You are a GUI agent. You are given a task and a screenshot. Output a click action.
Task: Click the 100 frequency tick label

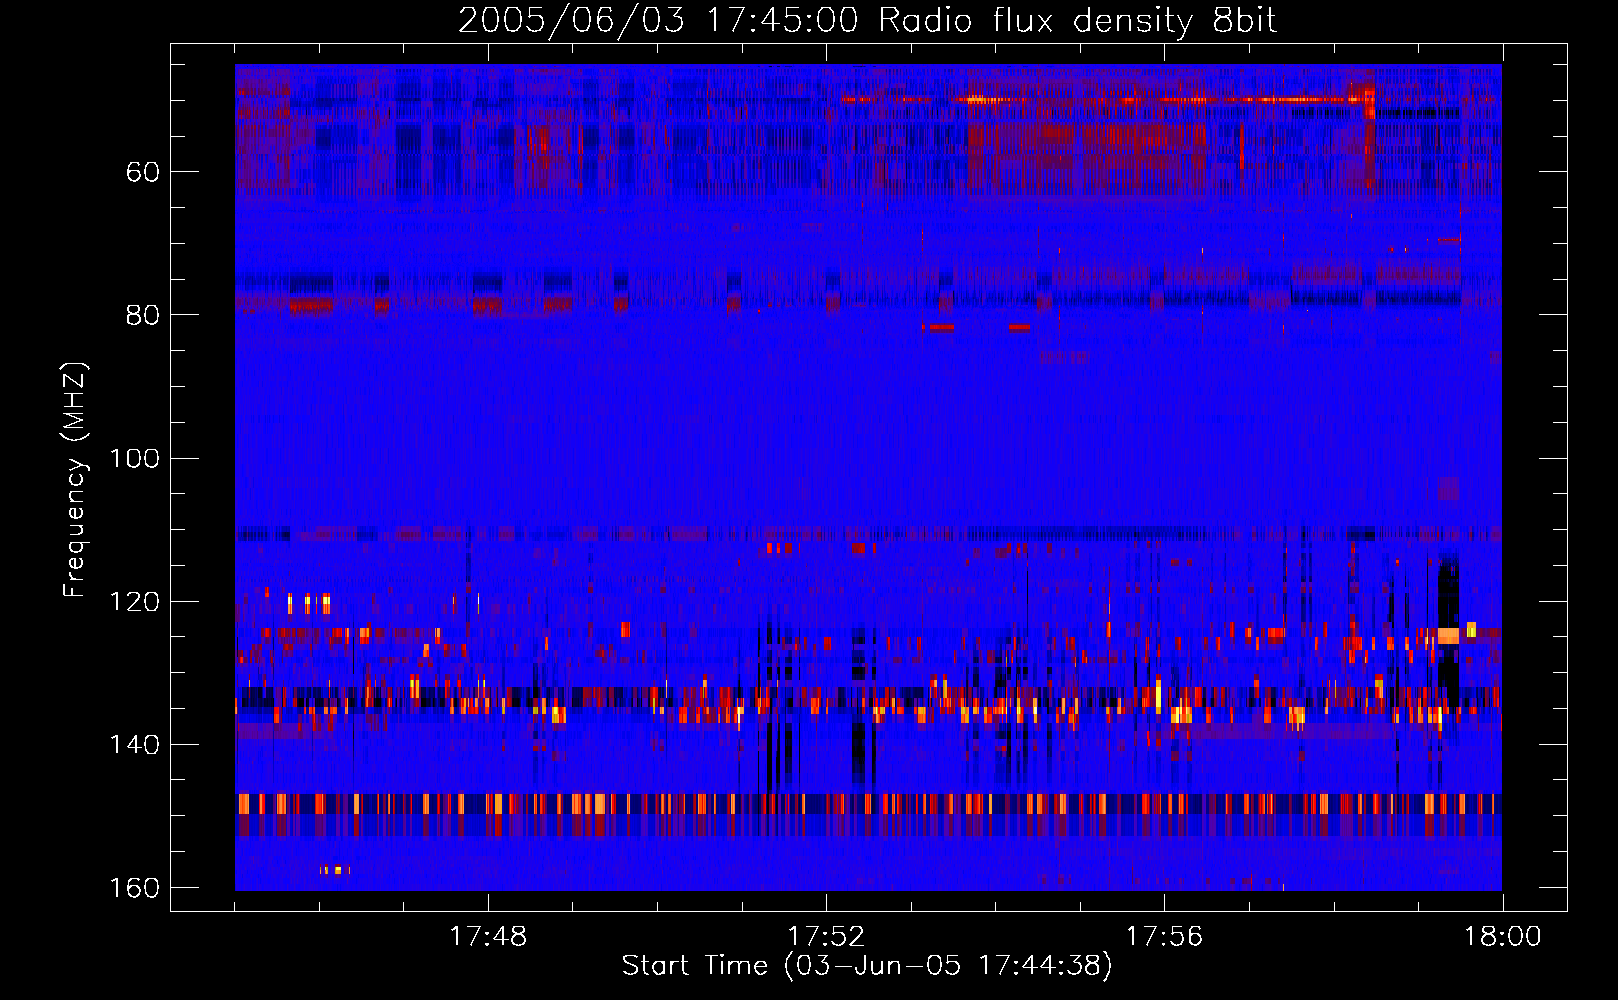(x=135, y=458)
